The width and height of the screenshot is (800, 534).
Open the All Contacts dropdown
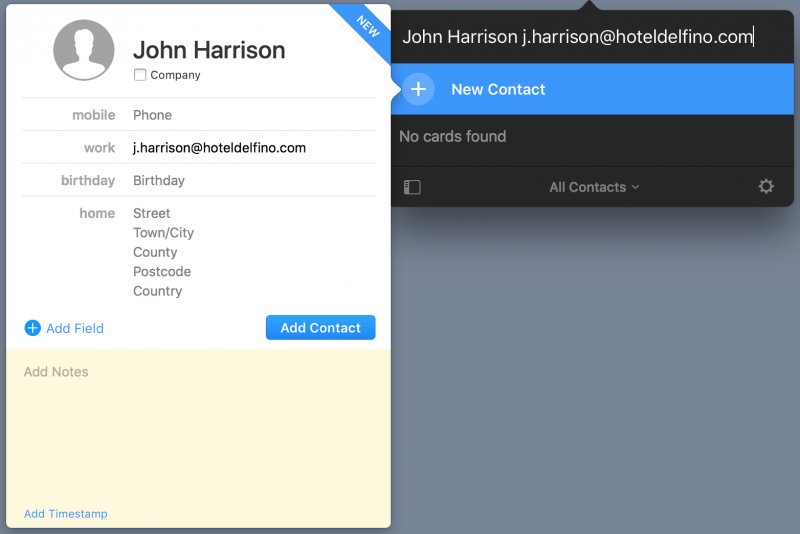594,187
